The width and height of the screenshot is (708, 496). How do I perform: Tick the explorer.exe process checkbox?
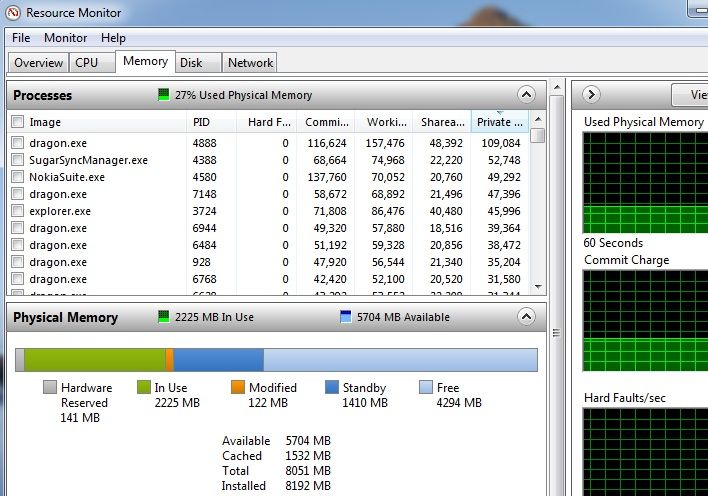coord(17,211)
